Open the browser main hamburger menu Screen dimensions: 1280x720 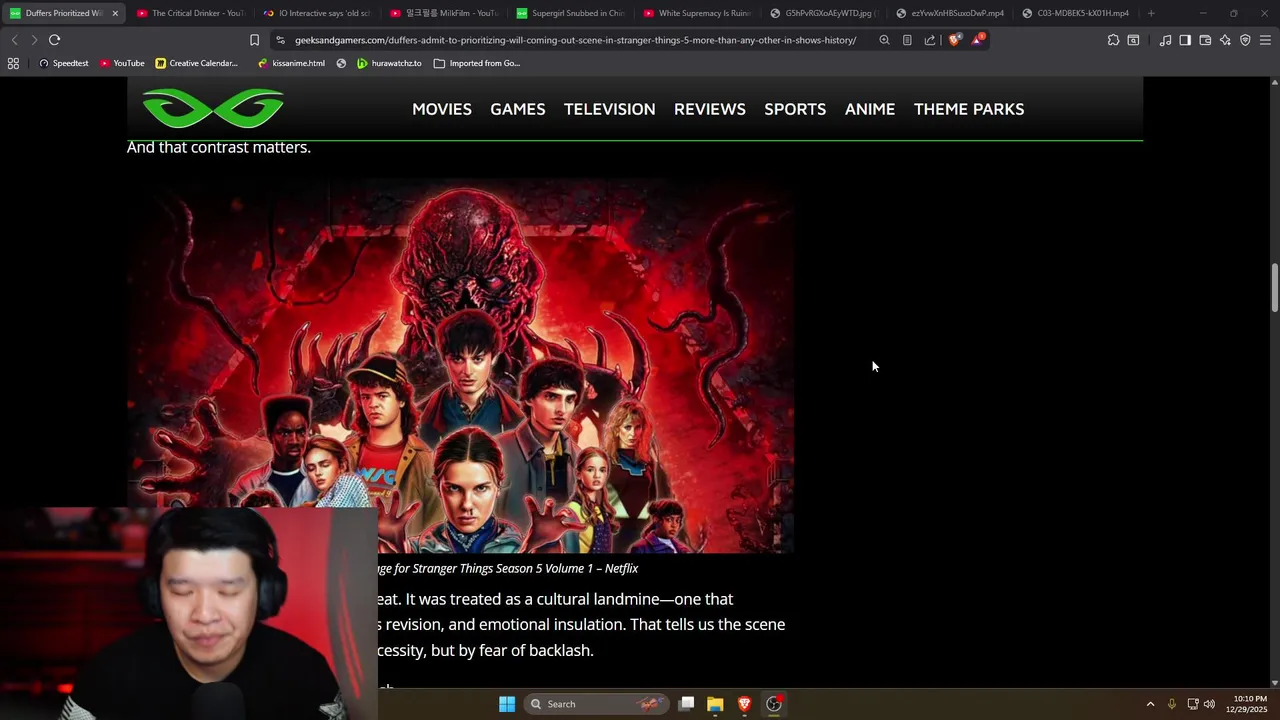pyautogui.click(x=1265, y=40)
